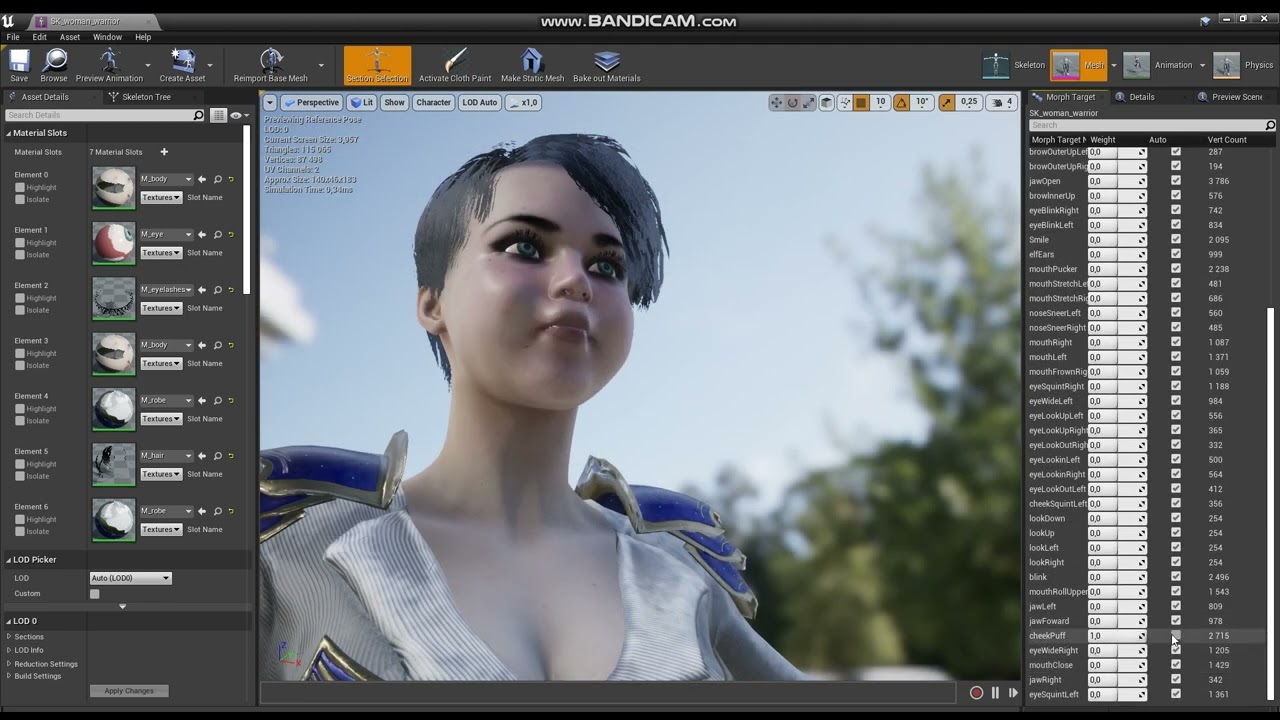Step forward in viewport playback

point(1013,693)
